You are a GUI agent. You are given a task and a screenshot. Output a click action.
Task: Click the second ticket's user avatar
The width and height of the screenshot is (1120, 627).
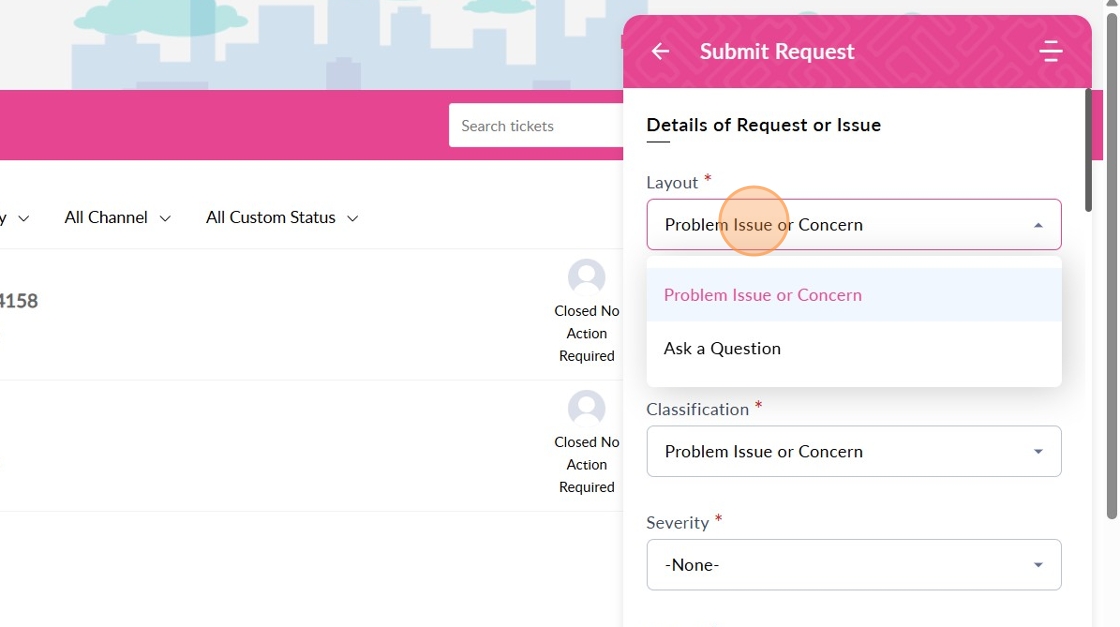(x=586, y=408)
